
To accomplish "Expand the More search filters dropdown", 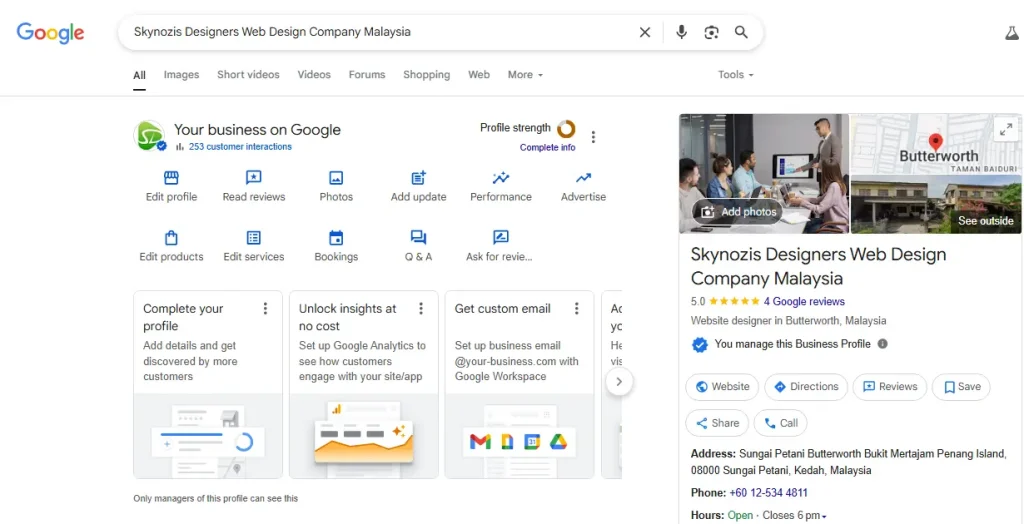I will (x=525, y=75).
